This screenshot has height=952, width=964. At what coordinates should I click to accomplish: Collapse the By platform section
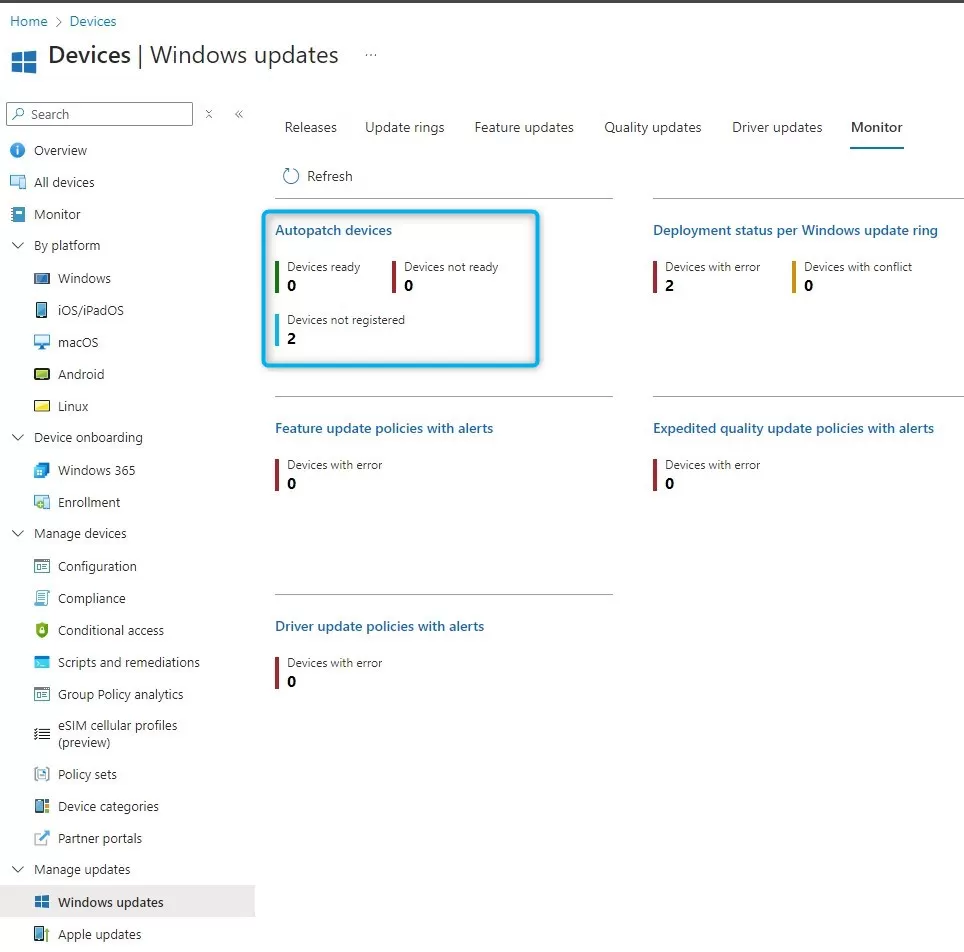click(x=18, y=245)
